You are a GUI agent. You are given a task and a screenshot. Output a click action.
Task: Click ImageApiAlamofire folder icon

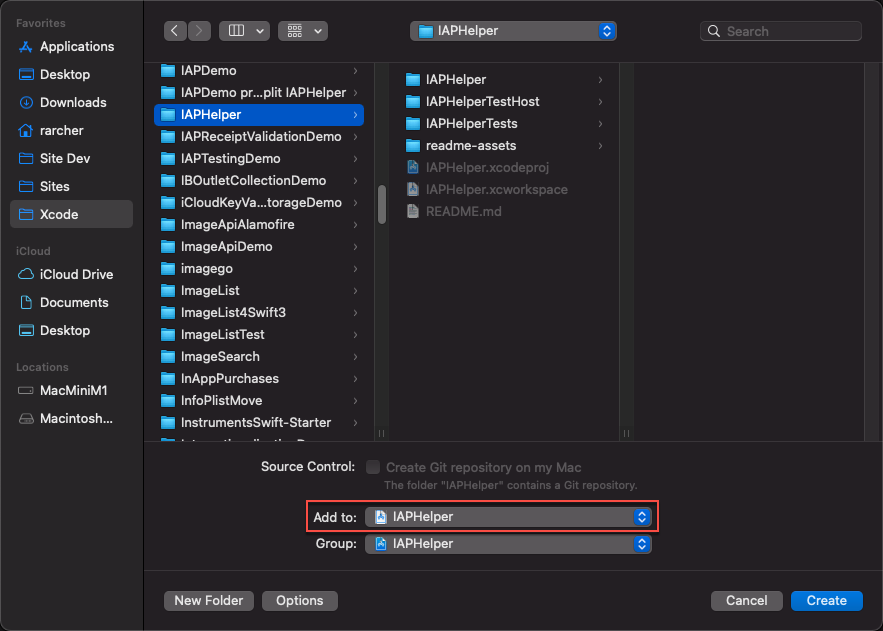click(x=168, y=225)
